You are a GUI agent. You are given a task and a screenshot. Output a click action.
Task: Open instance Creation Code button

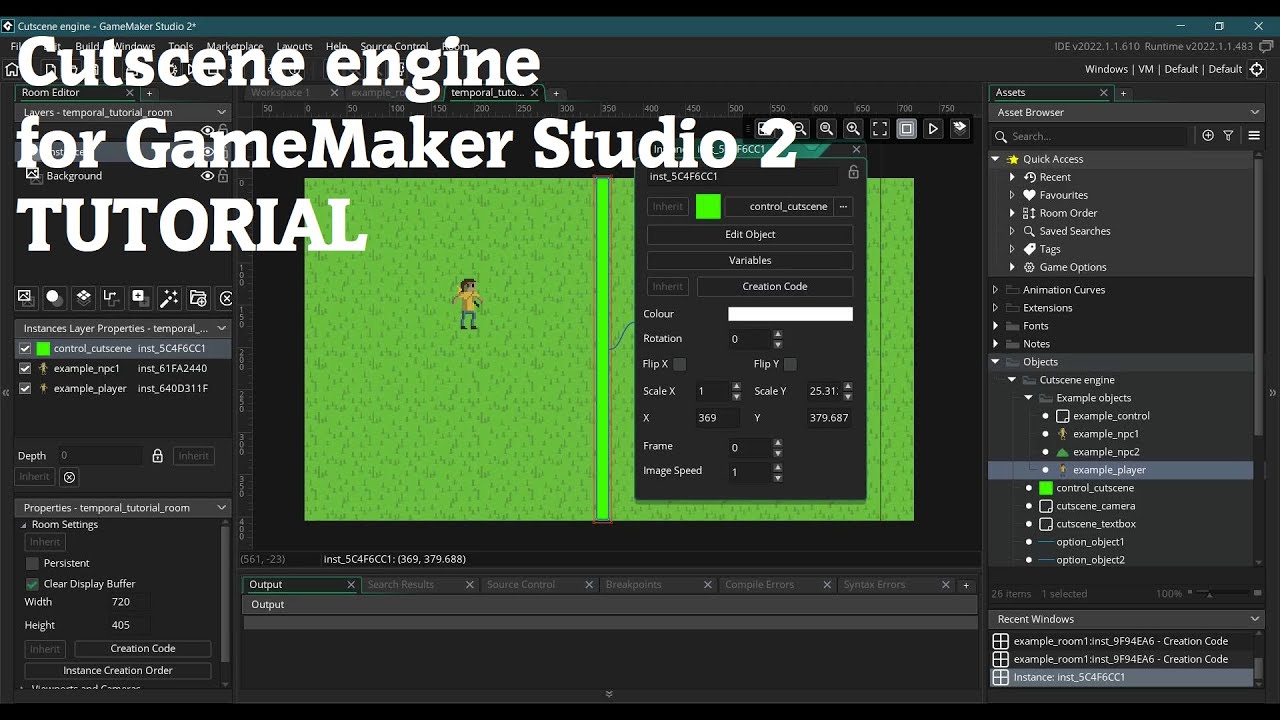click(x=775, y=286)
